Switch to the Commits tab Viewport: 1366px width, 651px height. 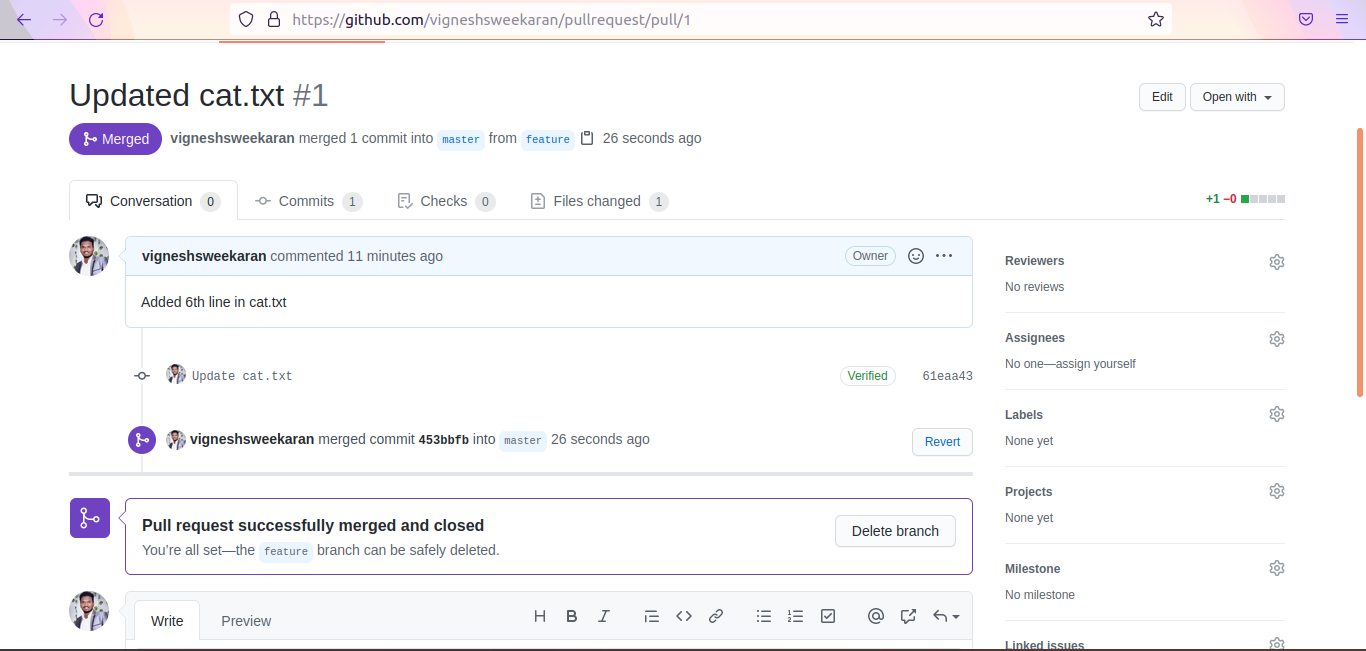click(x=306, y=201)
